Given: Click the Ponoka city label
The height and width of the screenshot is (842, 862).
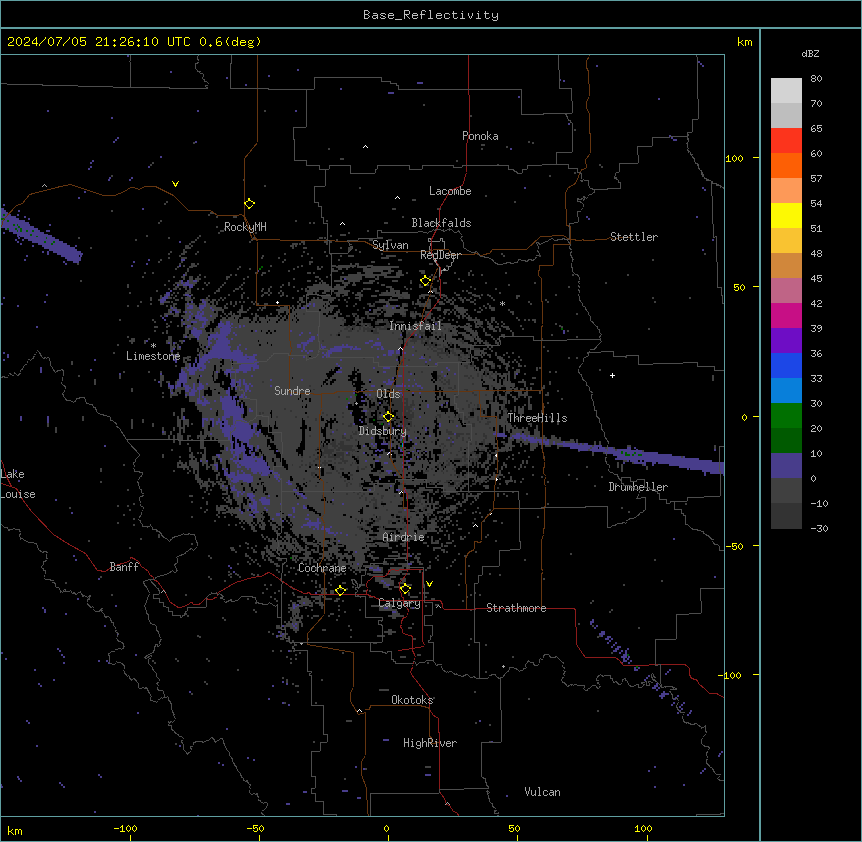Looking at the screenshot, I should point(480,136).
